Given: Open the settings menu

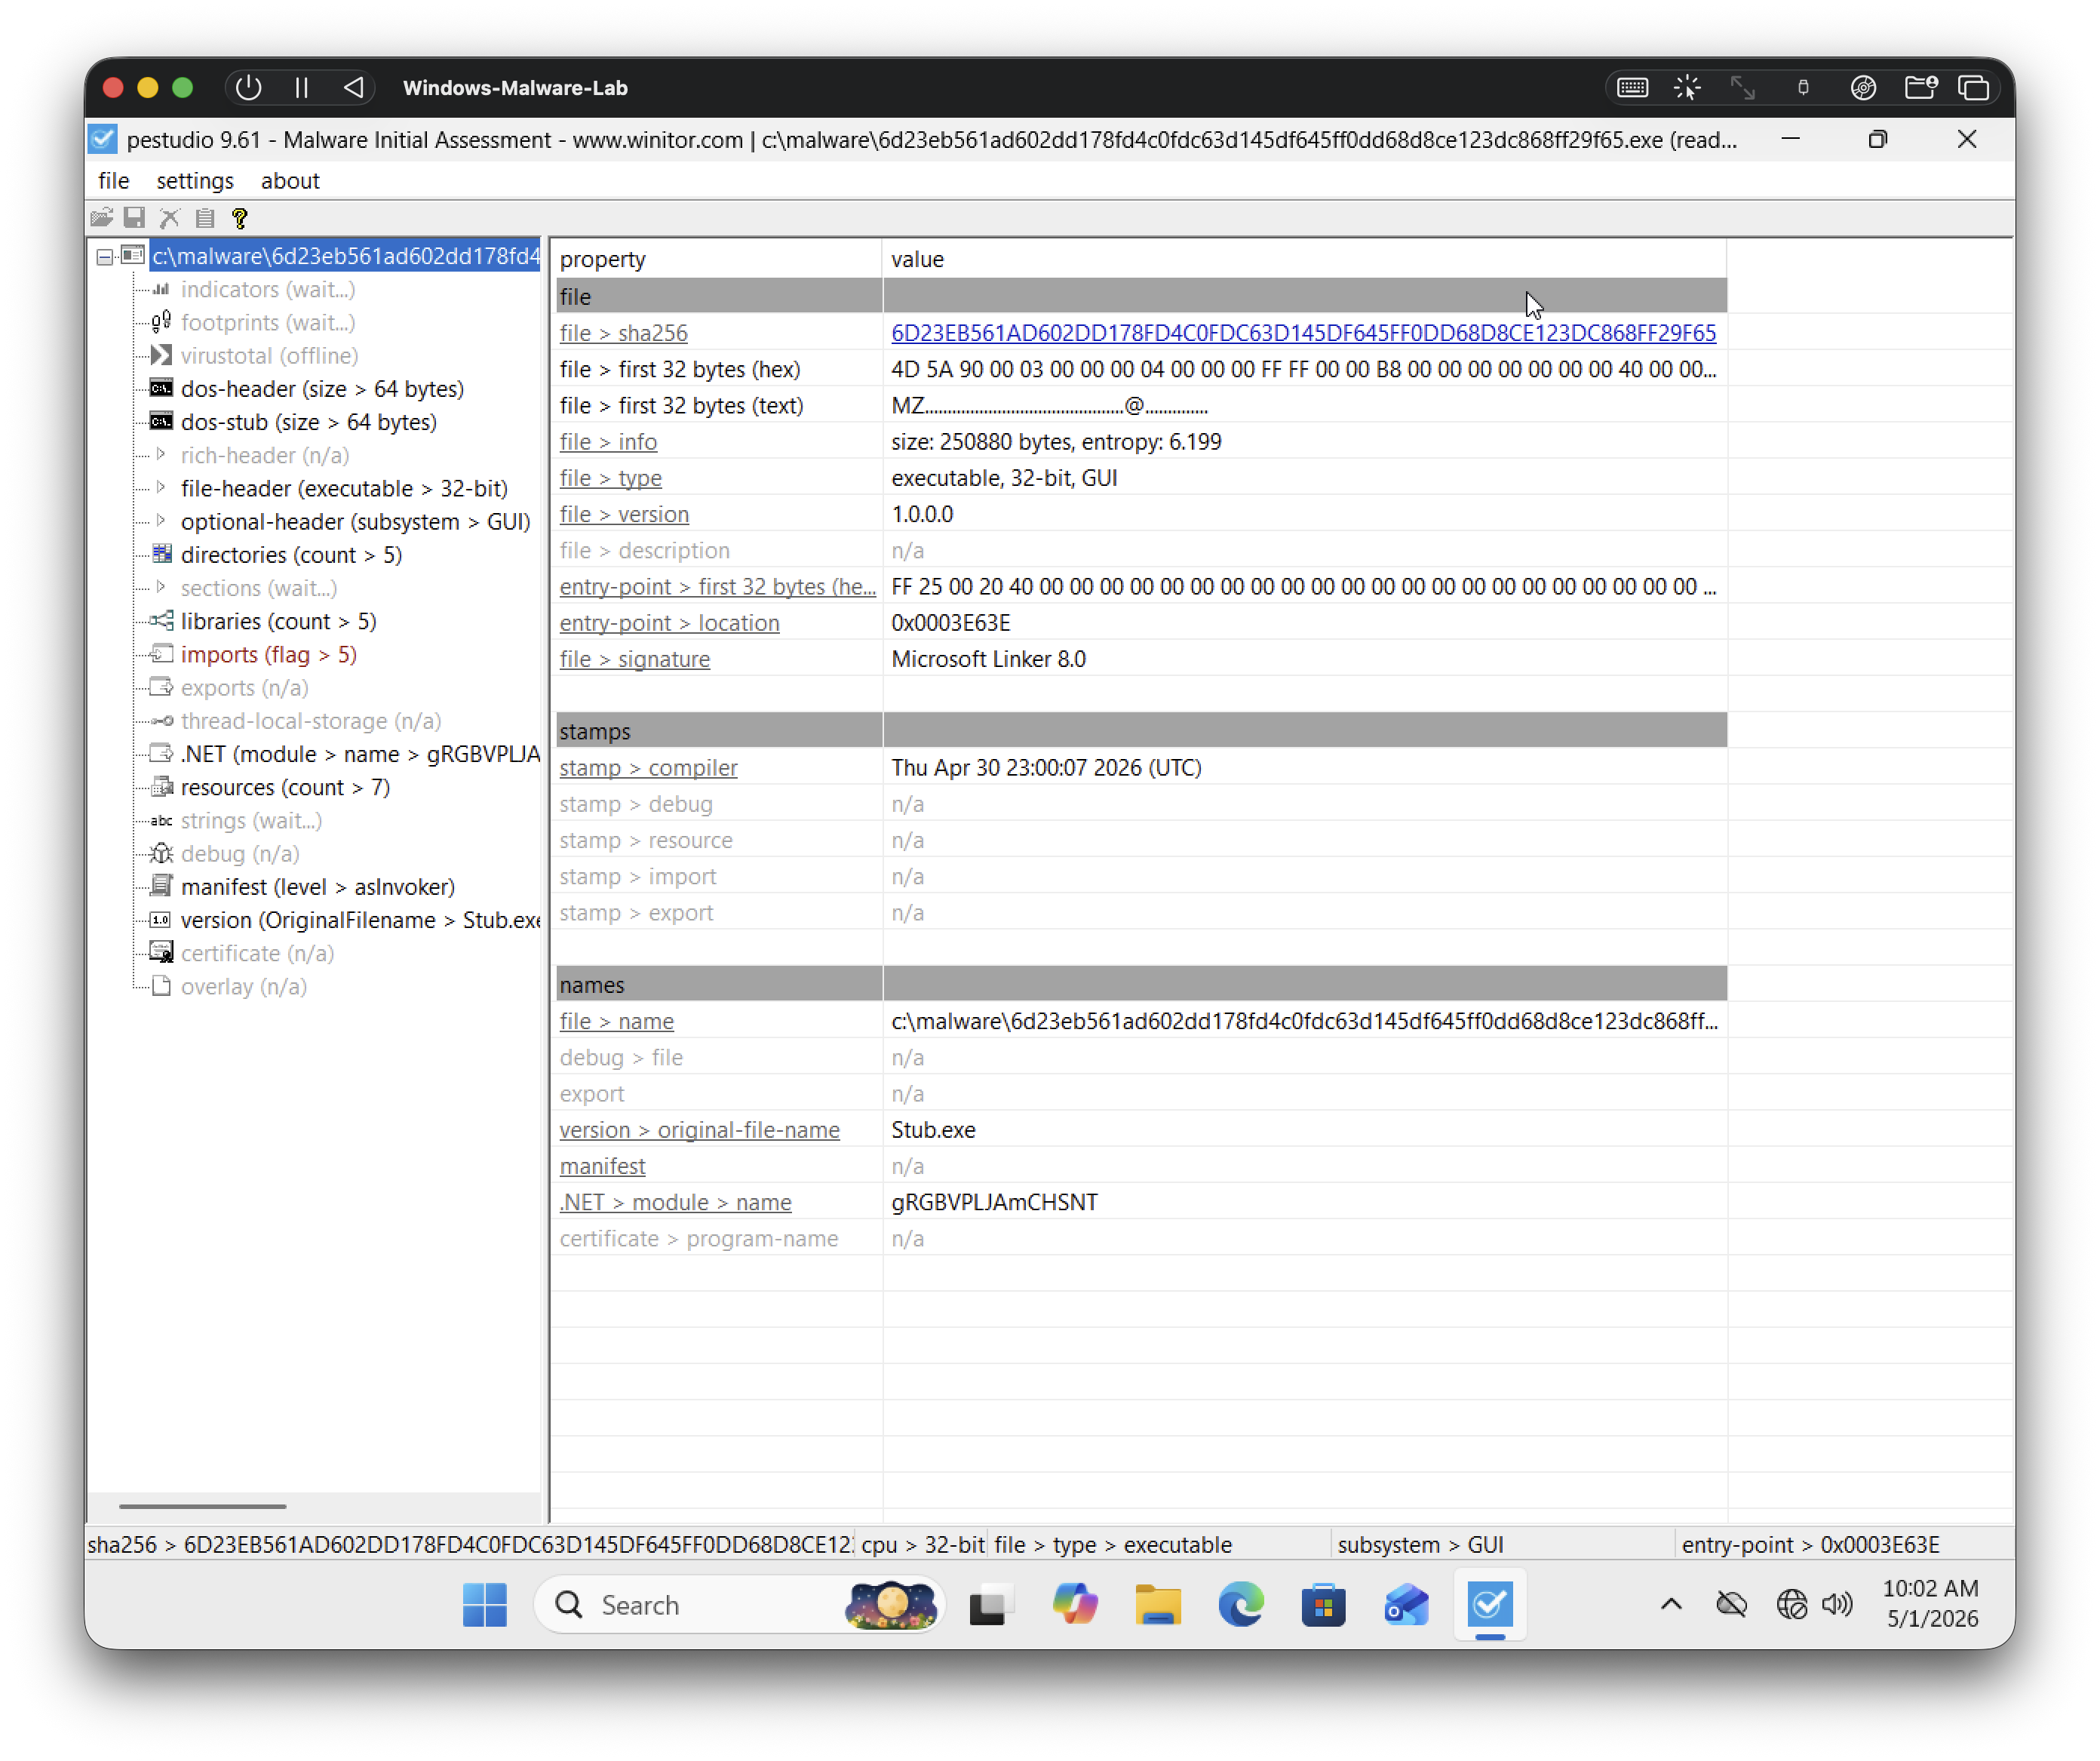Looking at the screenshot, I should 195,181.
